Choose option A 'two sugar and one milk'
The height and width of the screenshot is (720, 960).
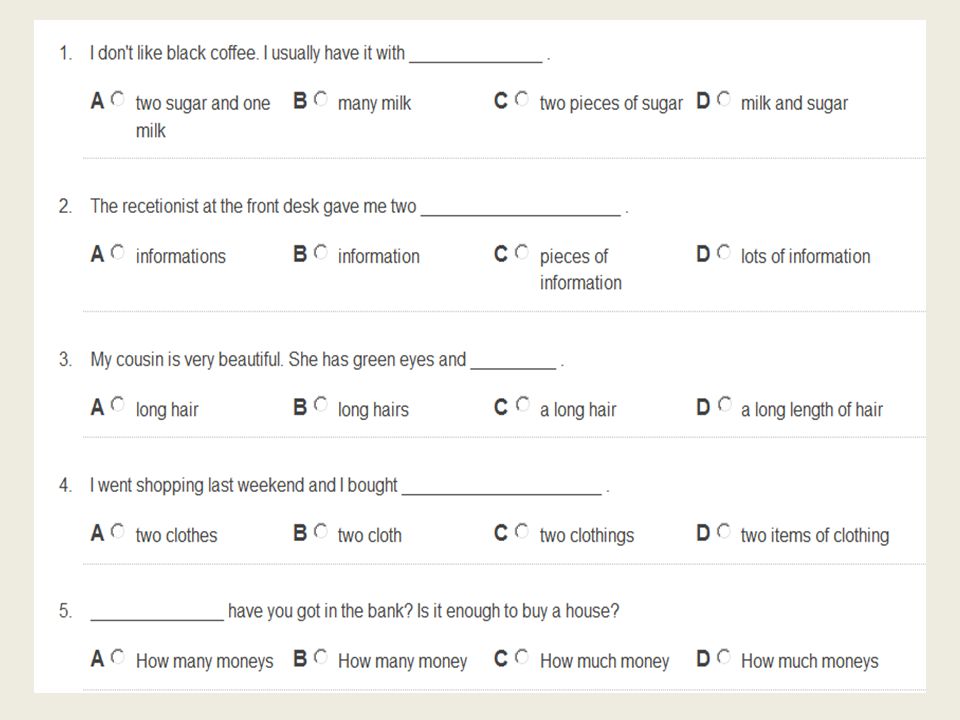coord(118,99)
